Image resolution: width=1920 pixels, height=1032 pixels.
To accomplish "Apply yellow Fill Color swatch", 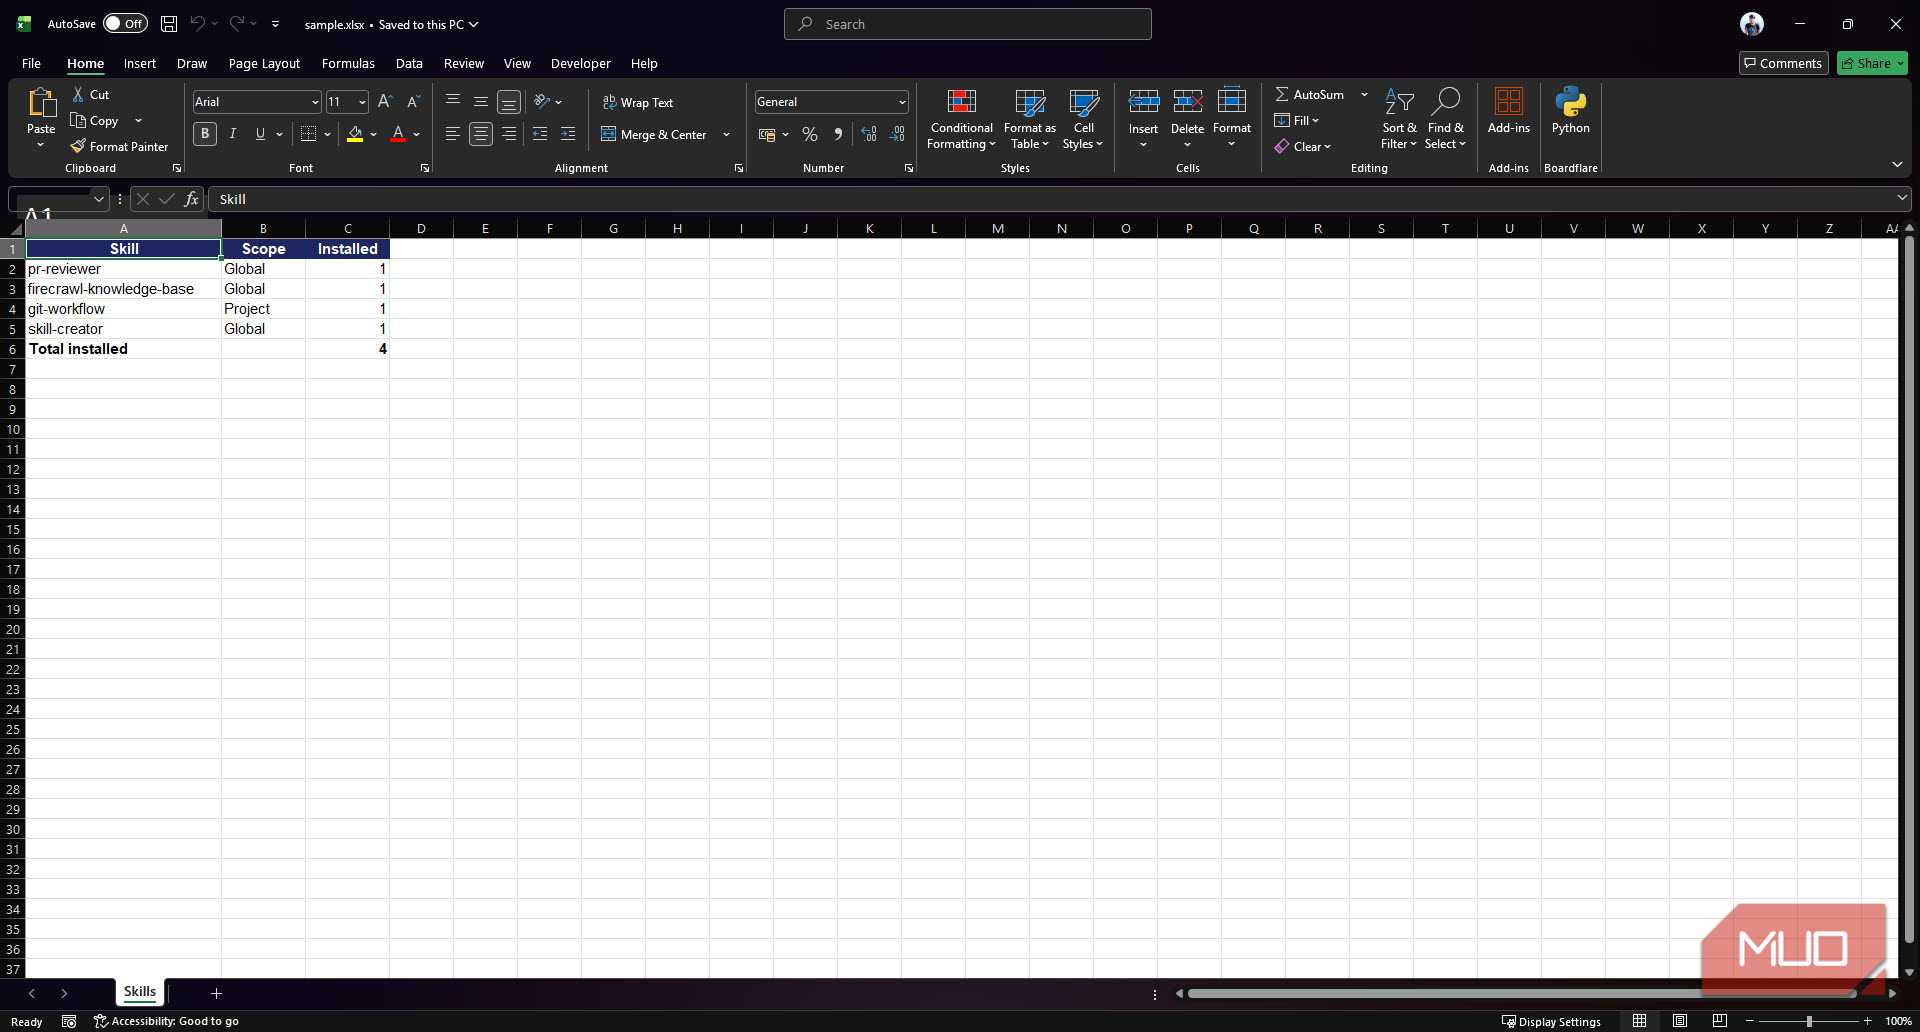I will pyautogui.click(x=355, y=134).
